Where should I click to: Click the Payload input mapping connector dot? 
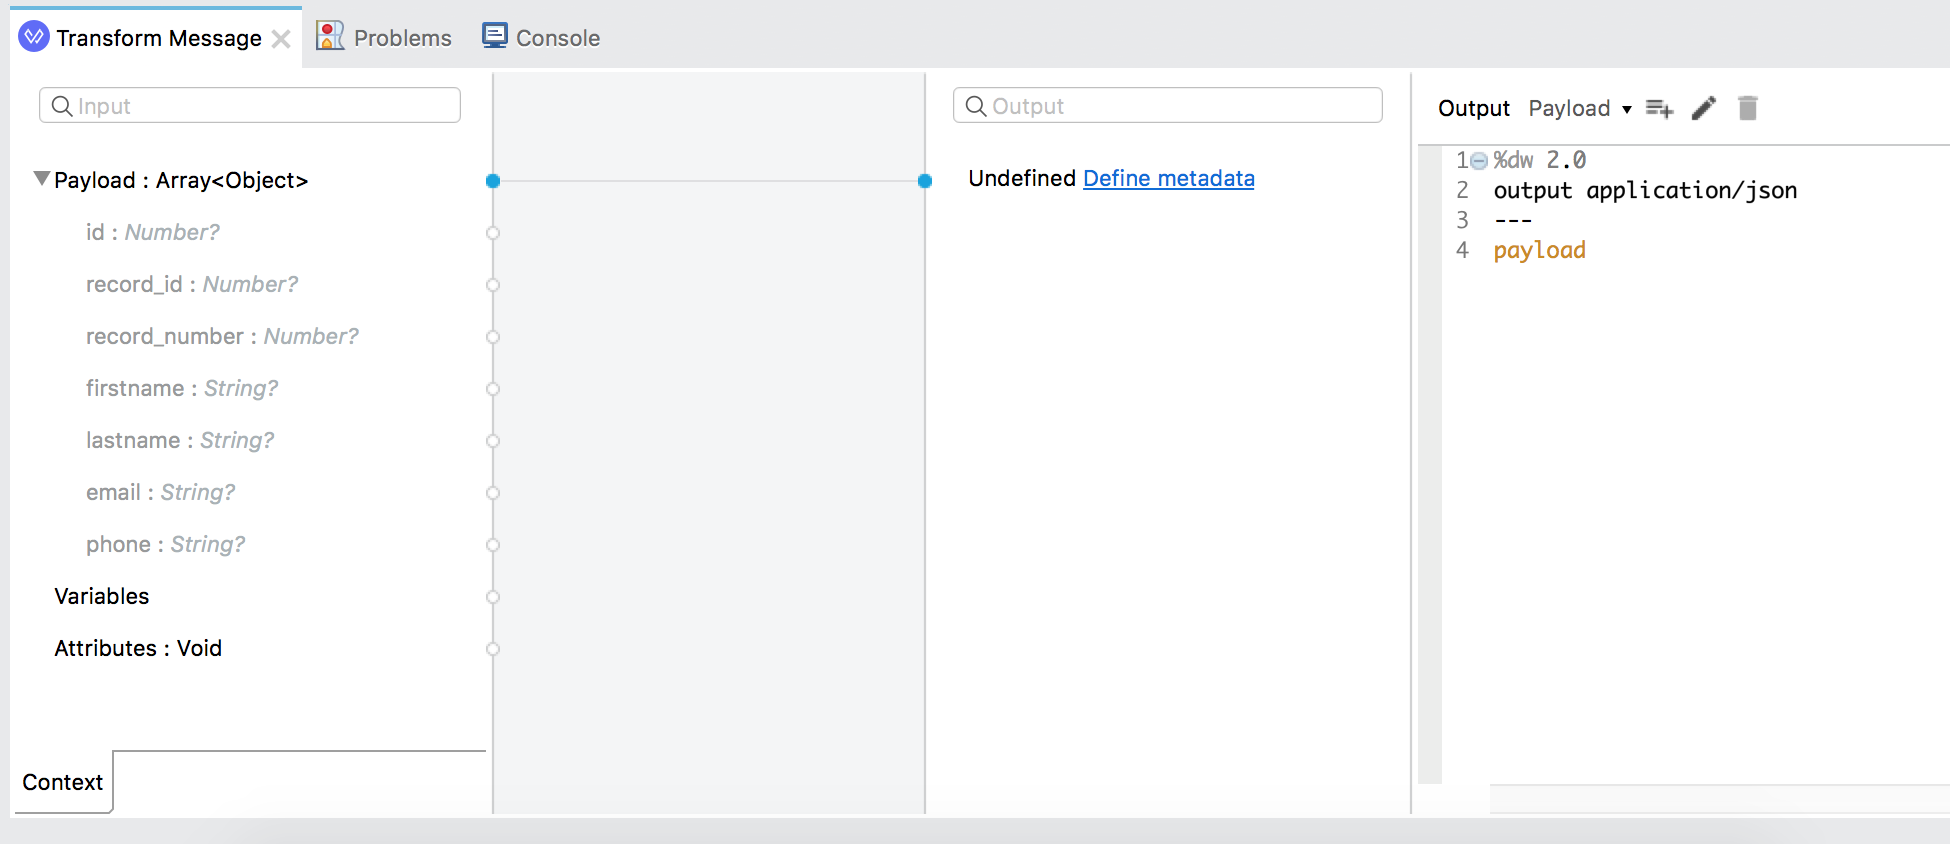493,181
